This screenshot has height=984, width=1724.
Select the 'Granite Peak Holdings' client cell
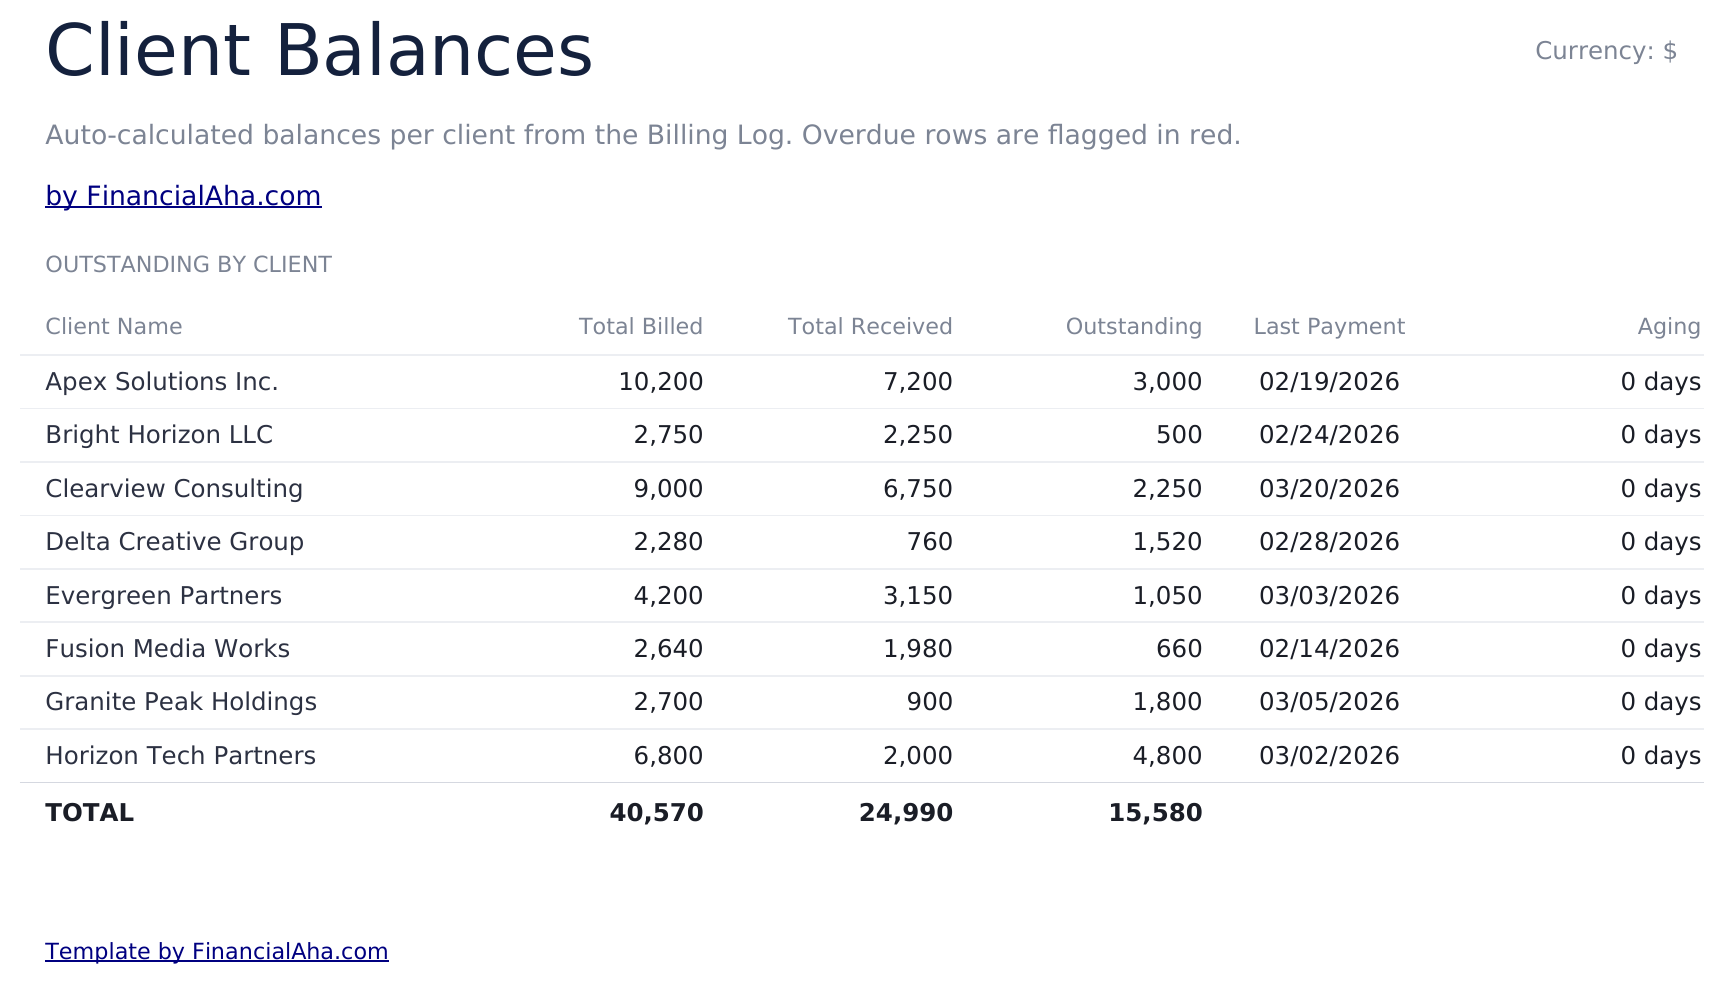(x=181, y=702)
